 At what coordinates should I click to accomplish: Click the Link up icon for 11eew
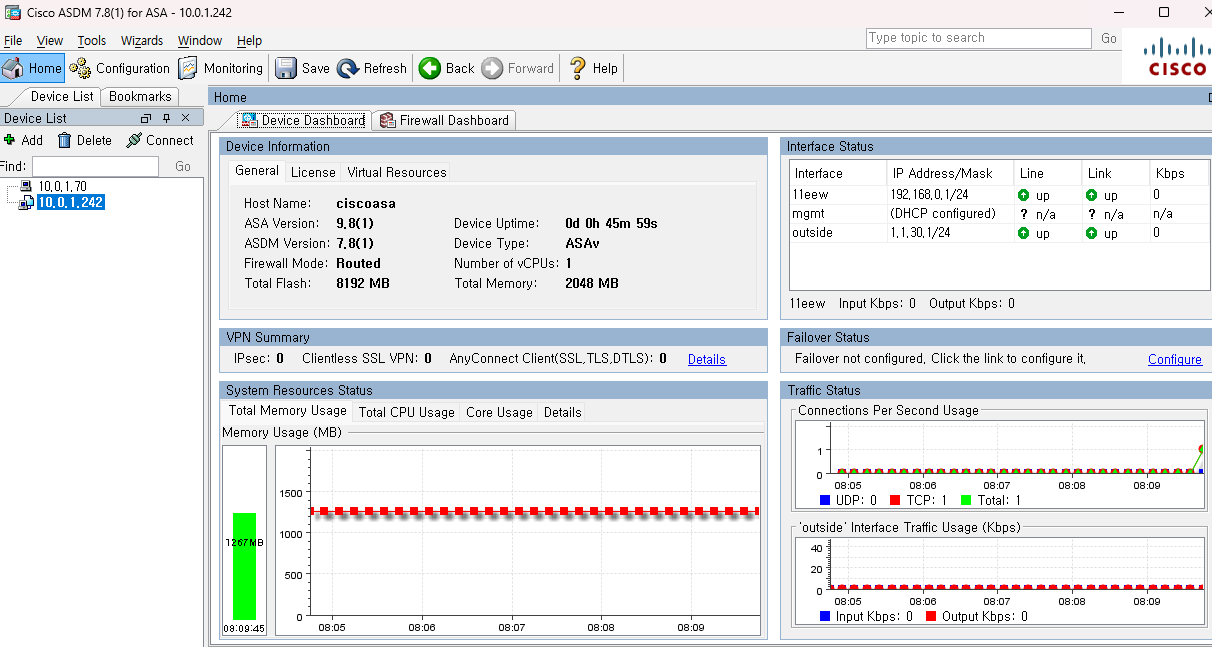pyautogui.click(x=1091, y=195)
